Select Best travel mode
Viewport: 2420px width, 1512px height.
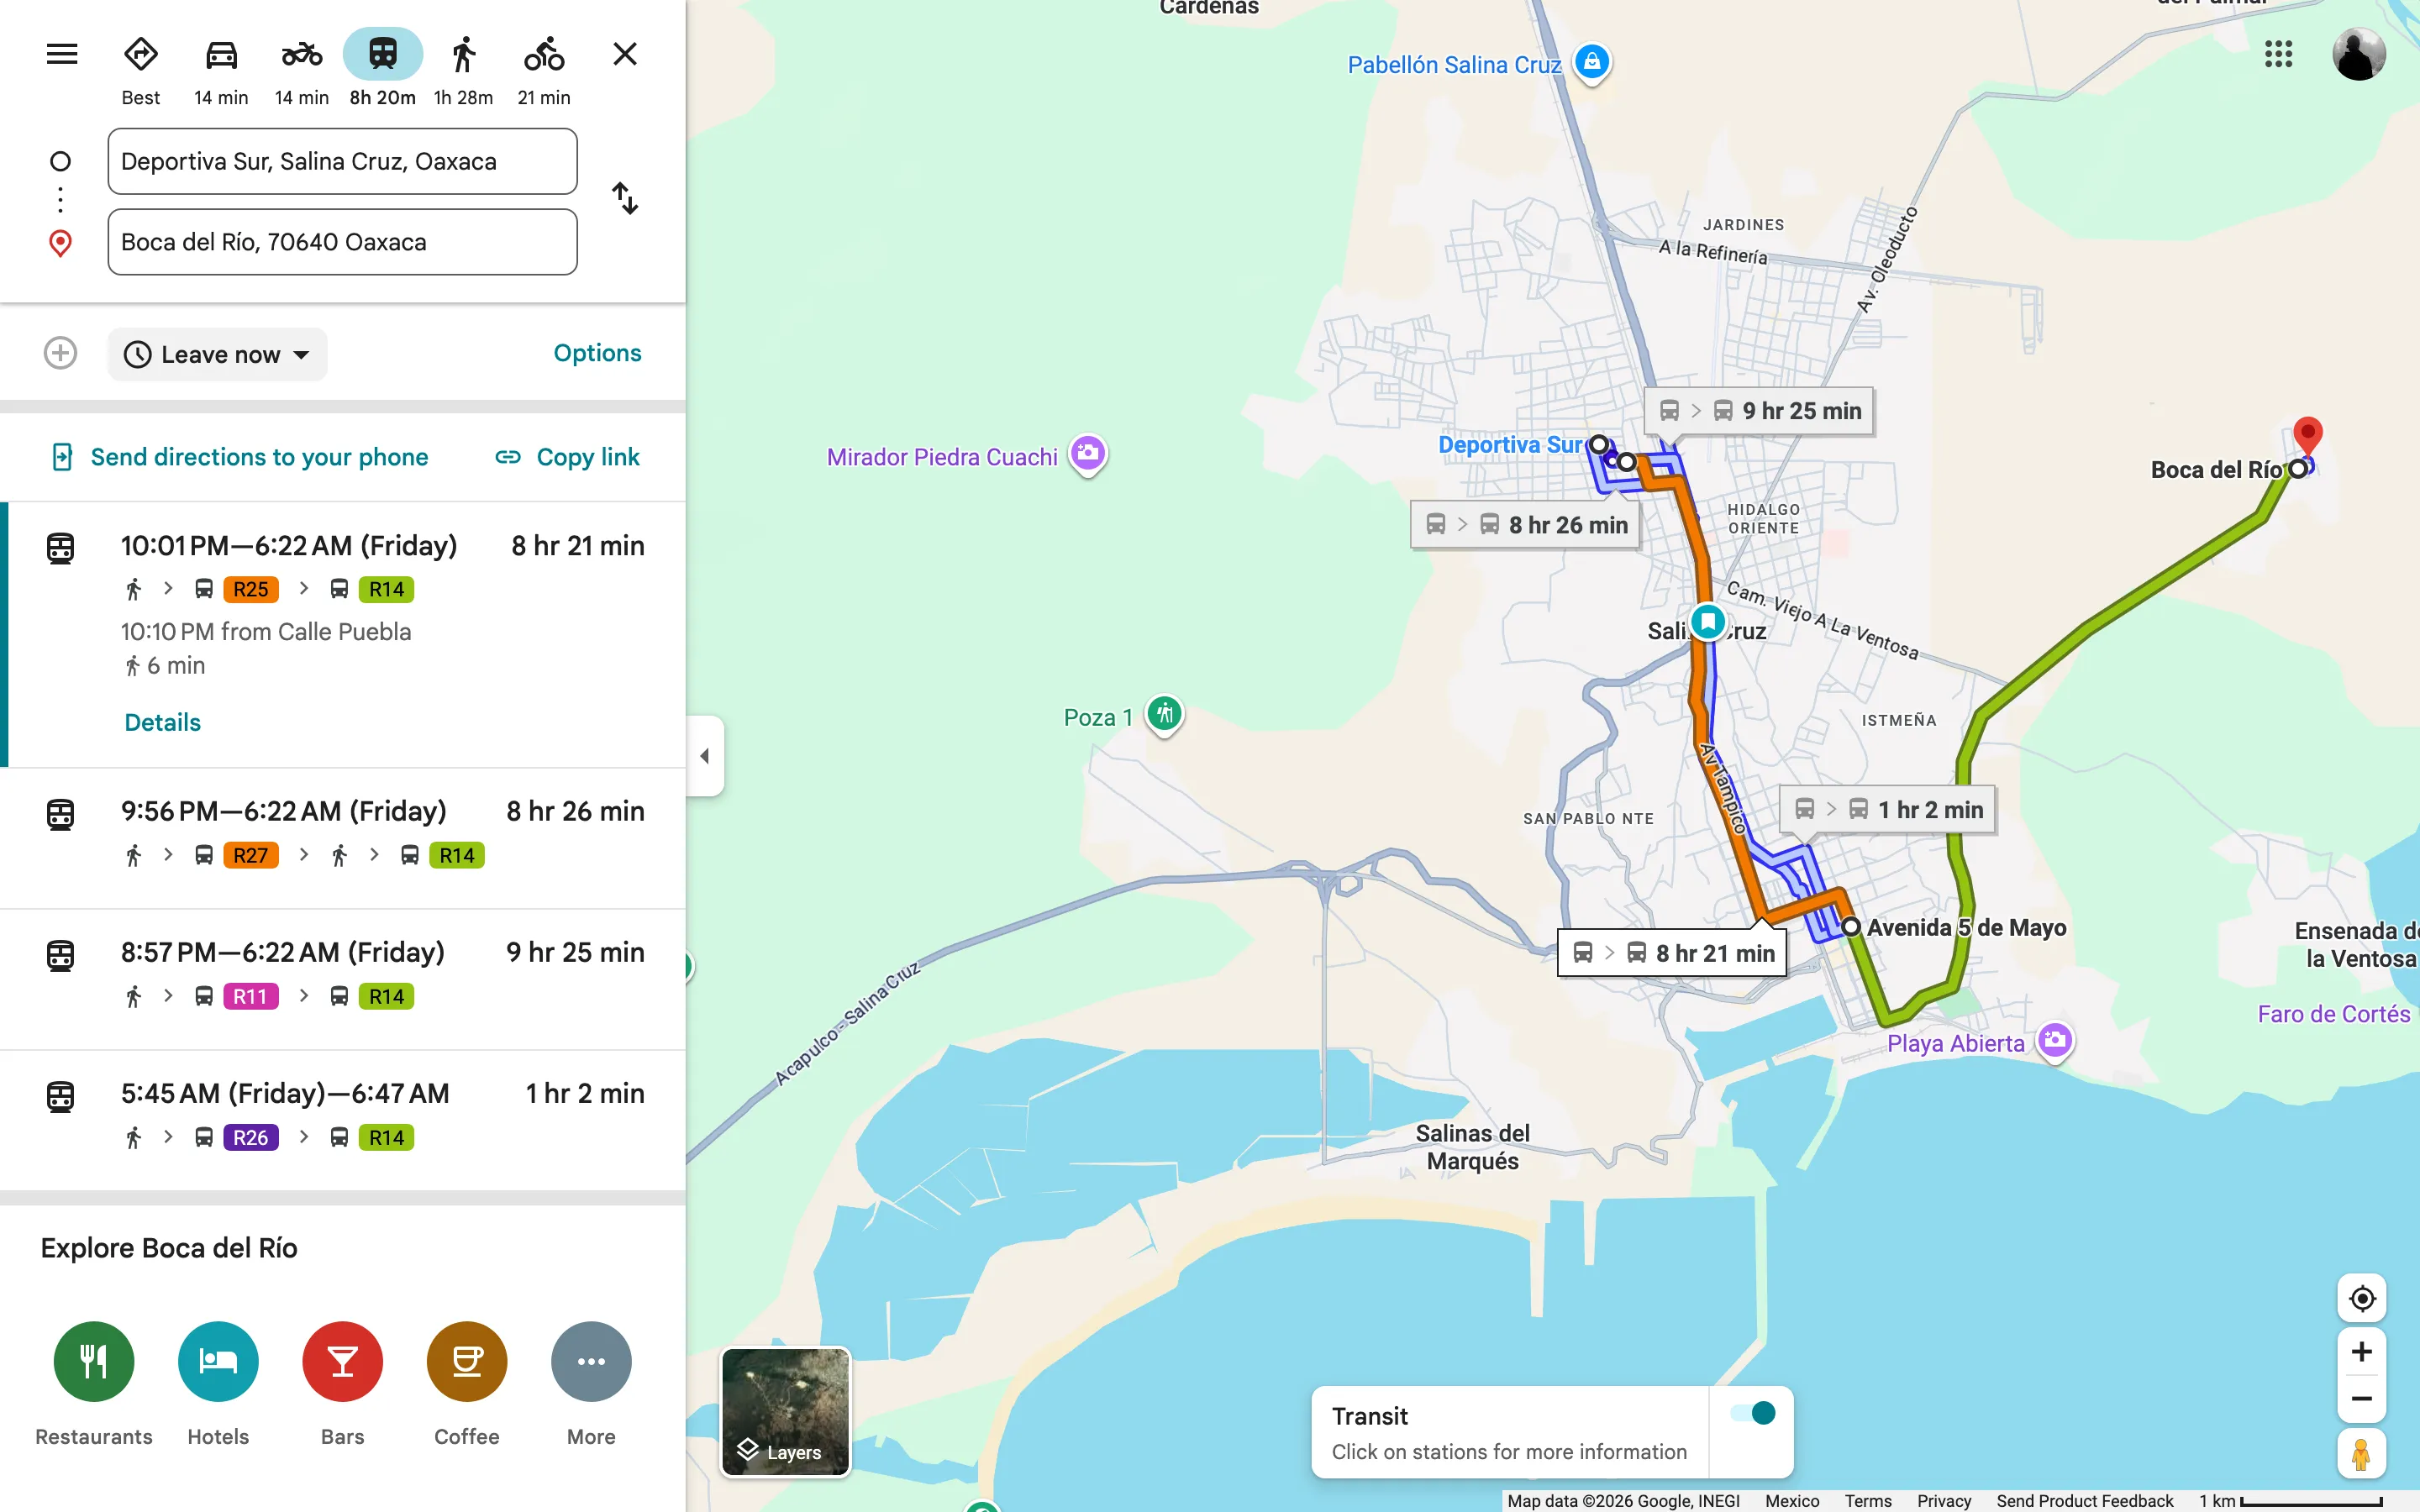click(x=141, y=70)
